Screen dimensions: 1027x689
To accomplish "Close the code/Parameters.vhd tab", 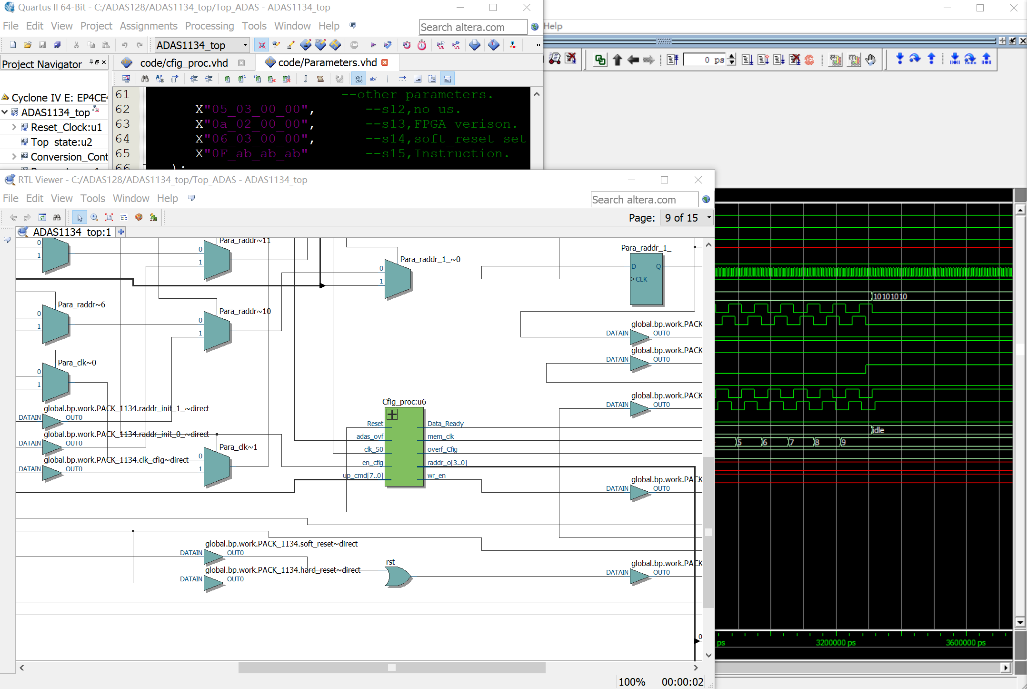I will point(385,62).
